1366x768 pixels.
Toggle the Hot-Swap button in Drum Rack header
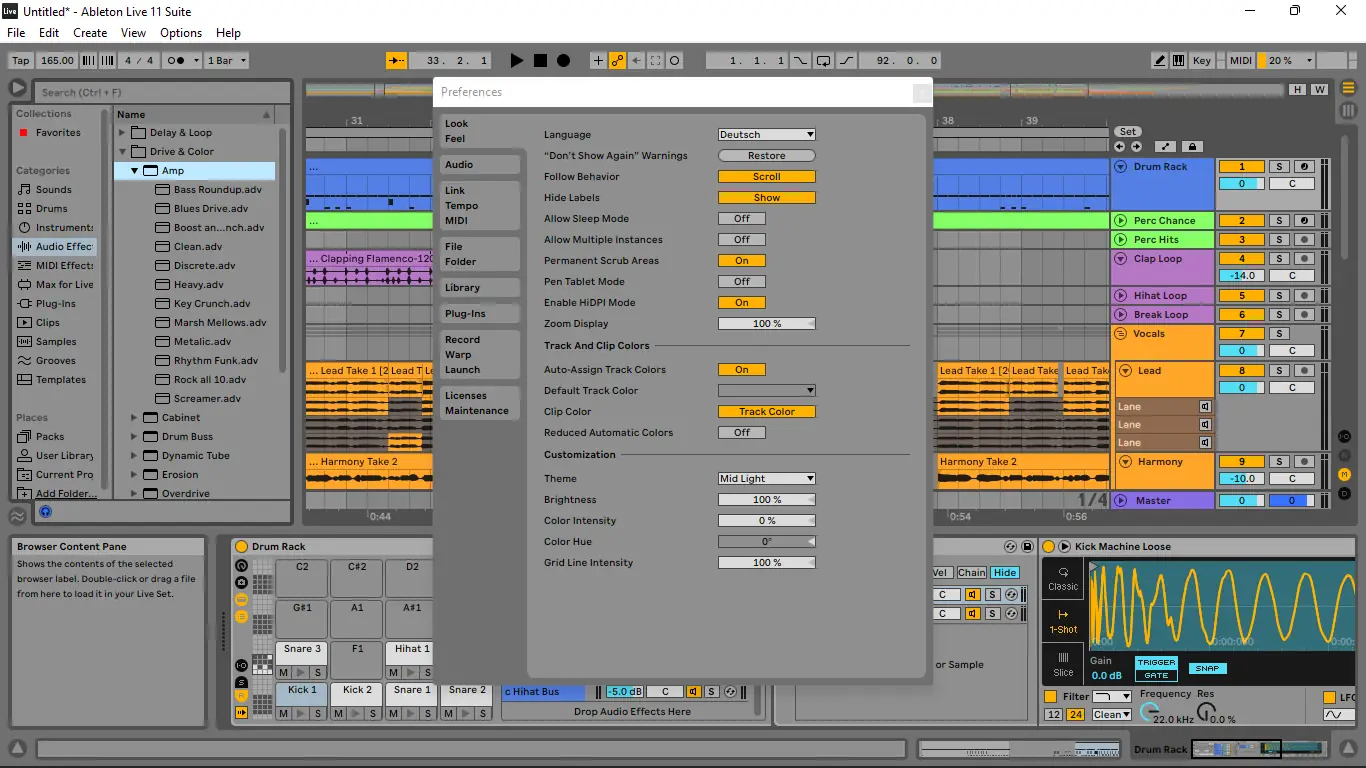point(1010,547)
